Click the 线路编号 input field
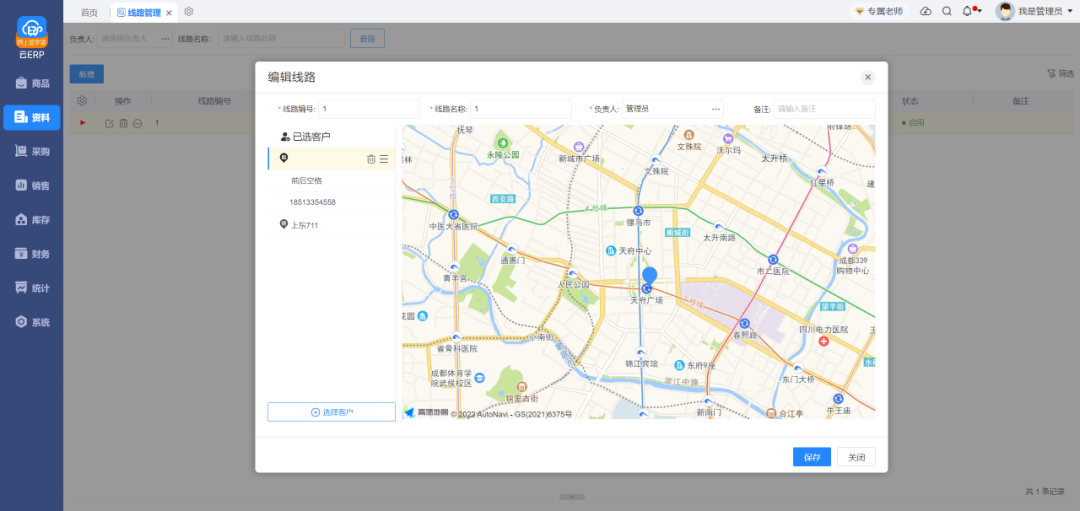 pyautogui.click(x=368, y=109)
